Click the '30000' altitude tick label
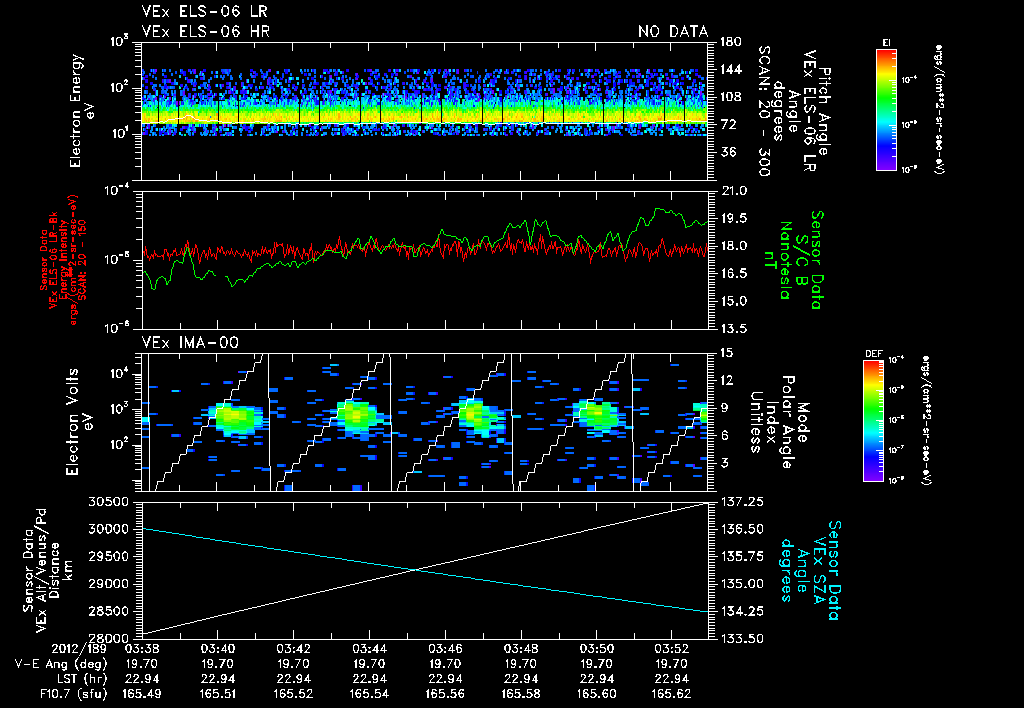Image resolution: width=1024 pixels, height=708 pixels. click(x=108, y=529)
